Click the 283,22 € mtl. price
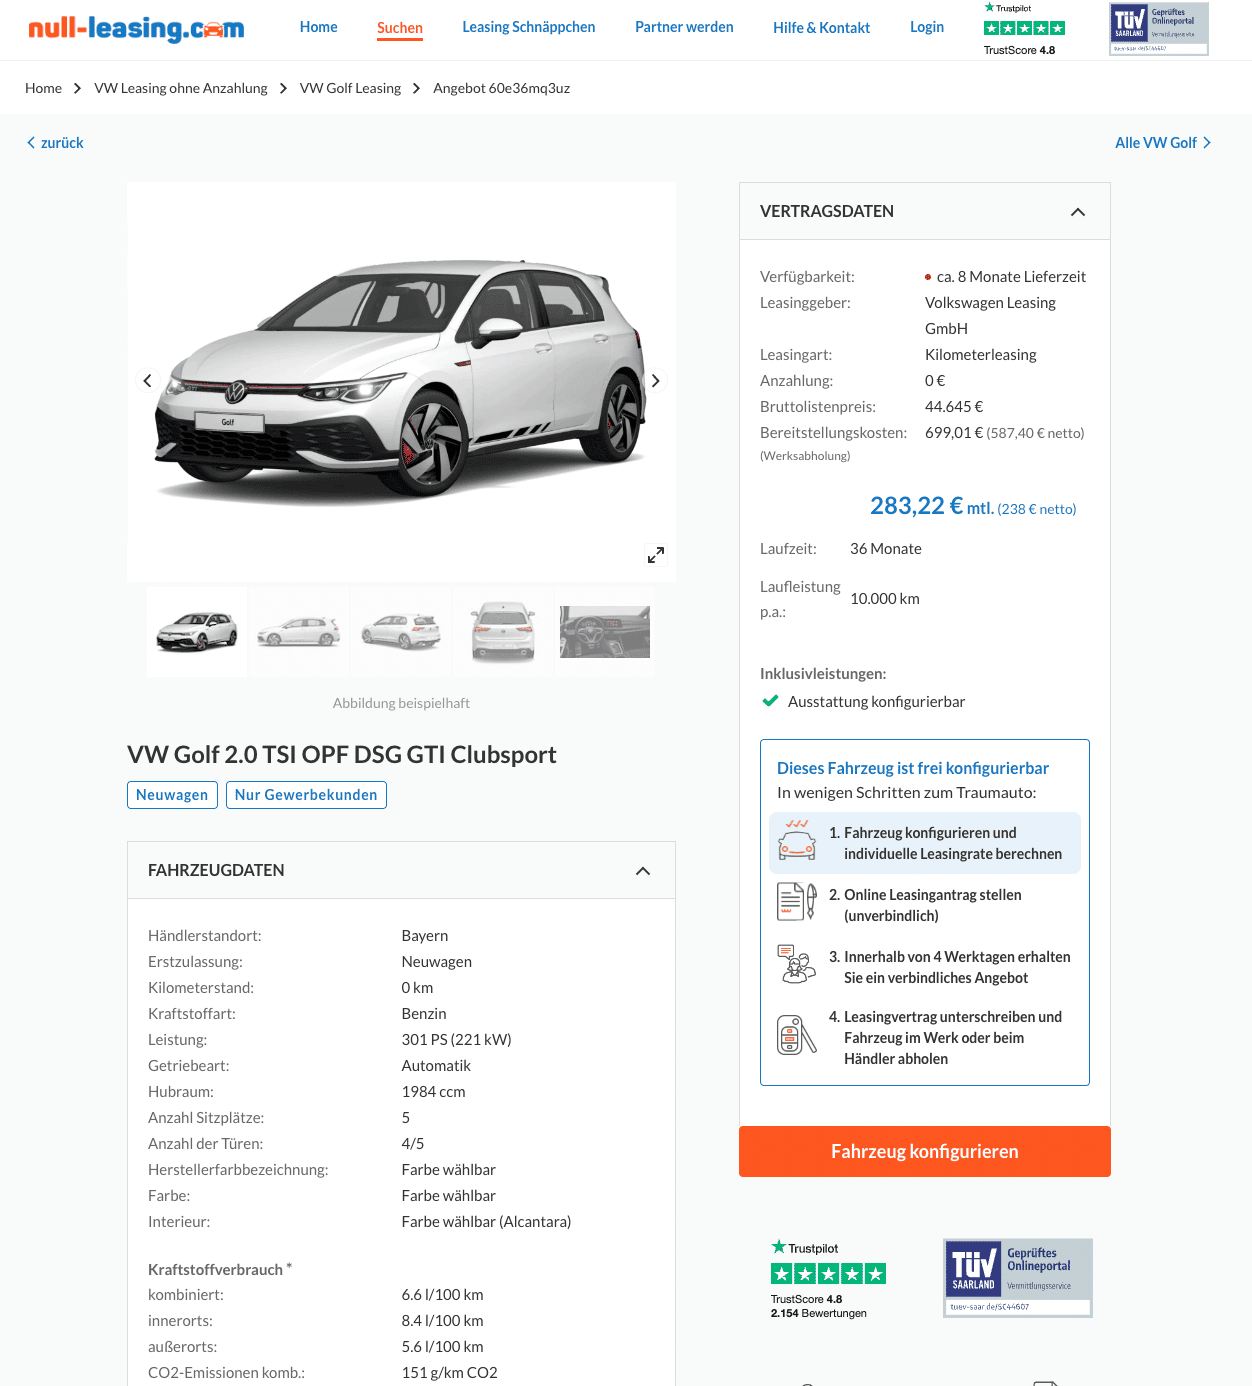Image resolution: width=1252 pixels, height=1386 pixels. [932, 506]
